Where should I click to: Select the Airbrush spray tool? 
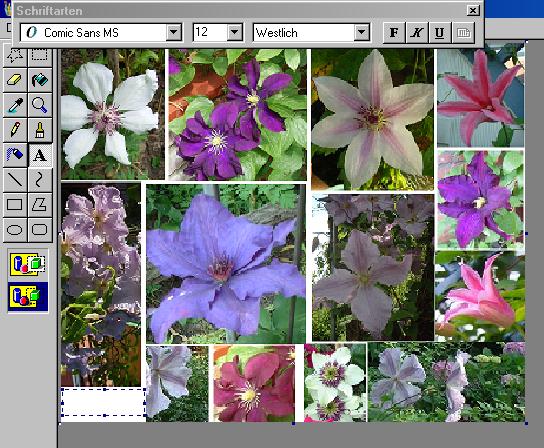(x=15, y=155)
